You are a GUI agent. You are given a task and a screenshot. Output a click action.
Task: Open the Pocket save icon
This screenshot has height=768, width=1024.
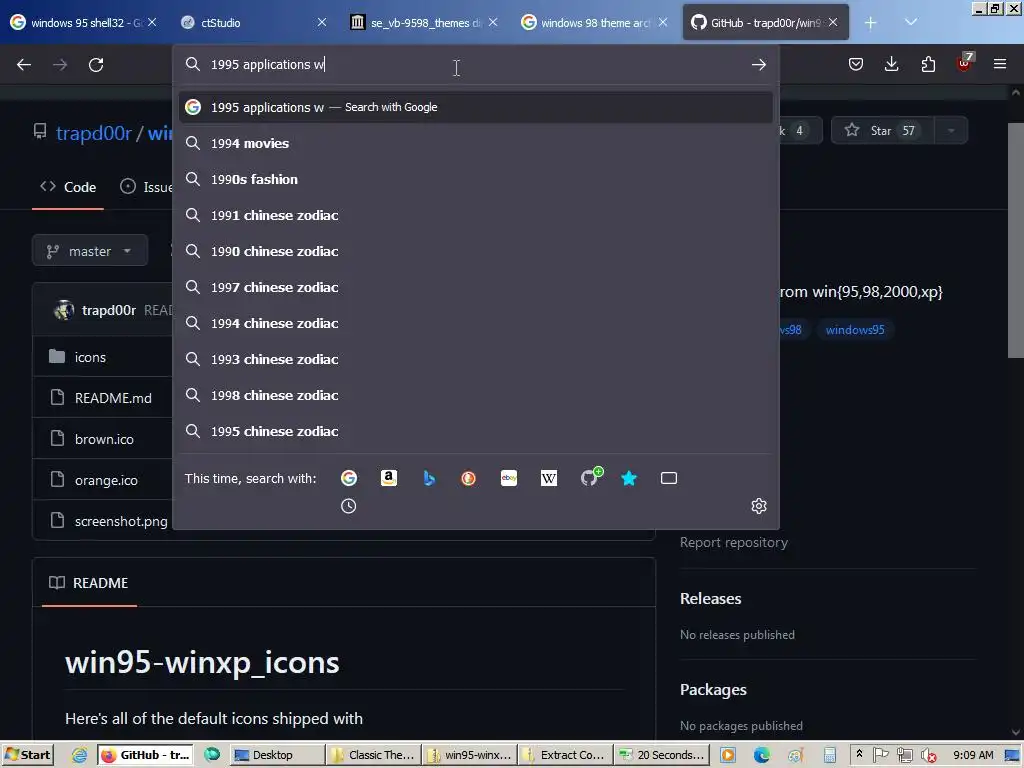[856, 64]
